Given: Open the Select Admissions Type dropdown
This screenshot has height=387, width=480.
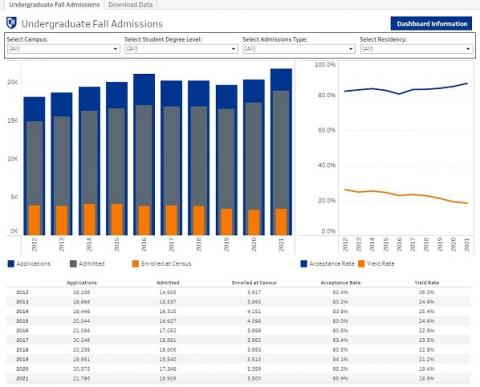Looking at the screenshot, I should (x=299, y=49).
